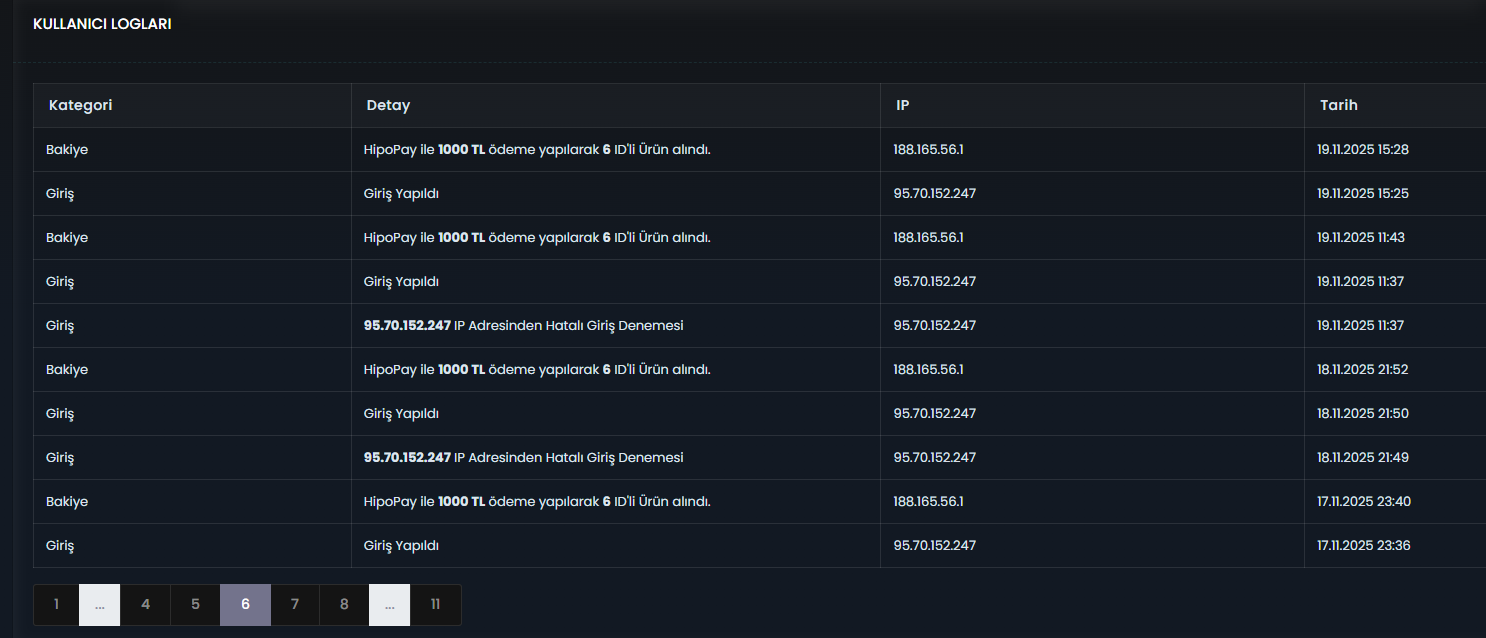
Task: Open page 4 of user logs
Action: [x=146, y=605]
